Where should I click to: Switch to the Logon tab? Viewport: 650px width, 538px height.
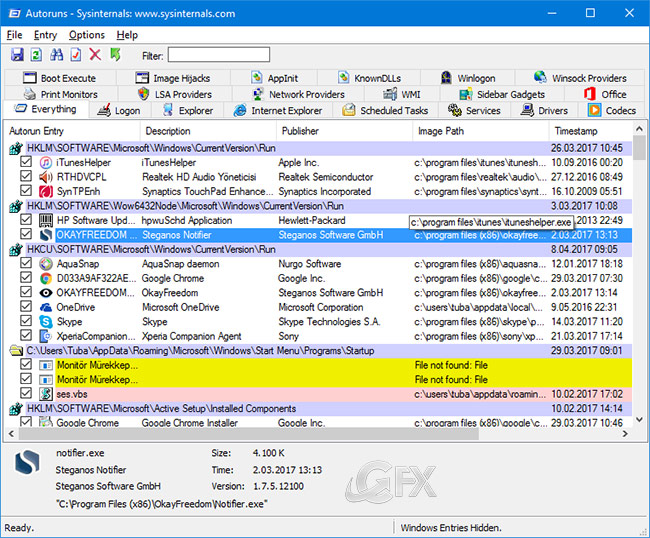[120, 111]
